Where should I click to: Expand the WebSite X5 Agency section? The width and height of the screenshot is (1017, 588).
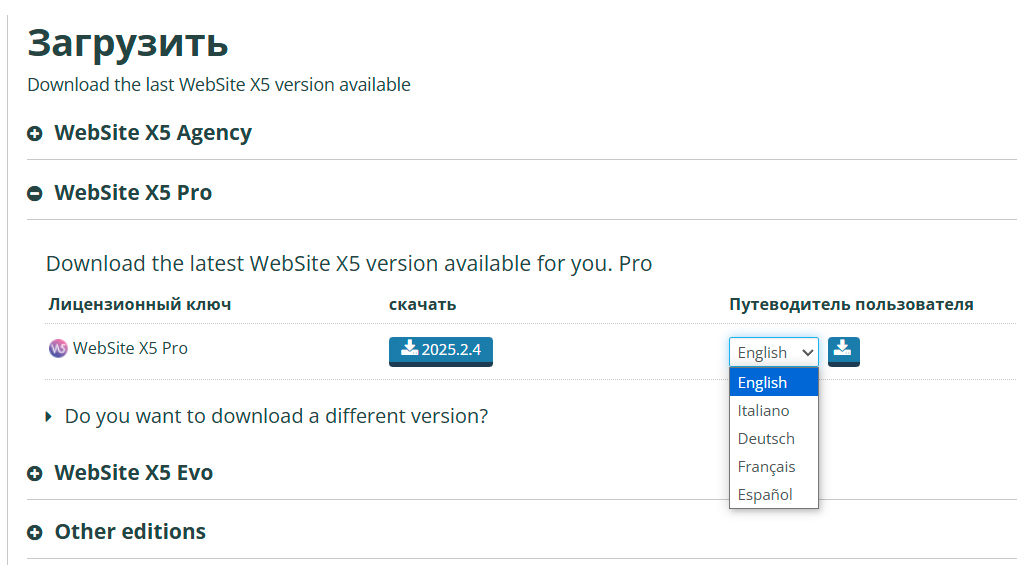(x=153, y=133)
